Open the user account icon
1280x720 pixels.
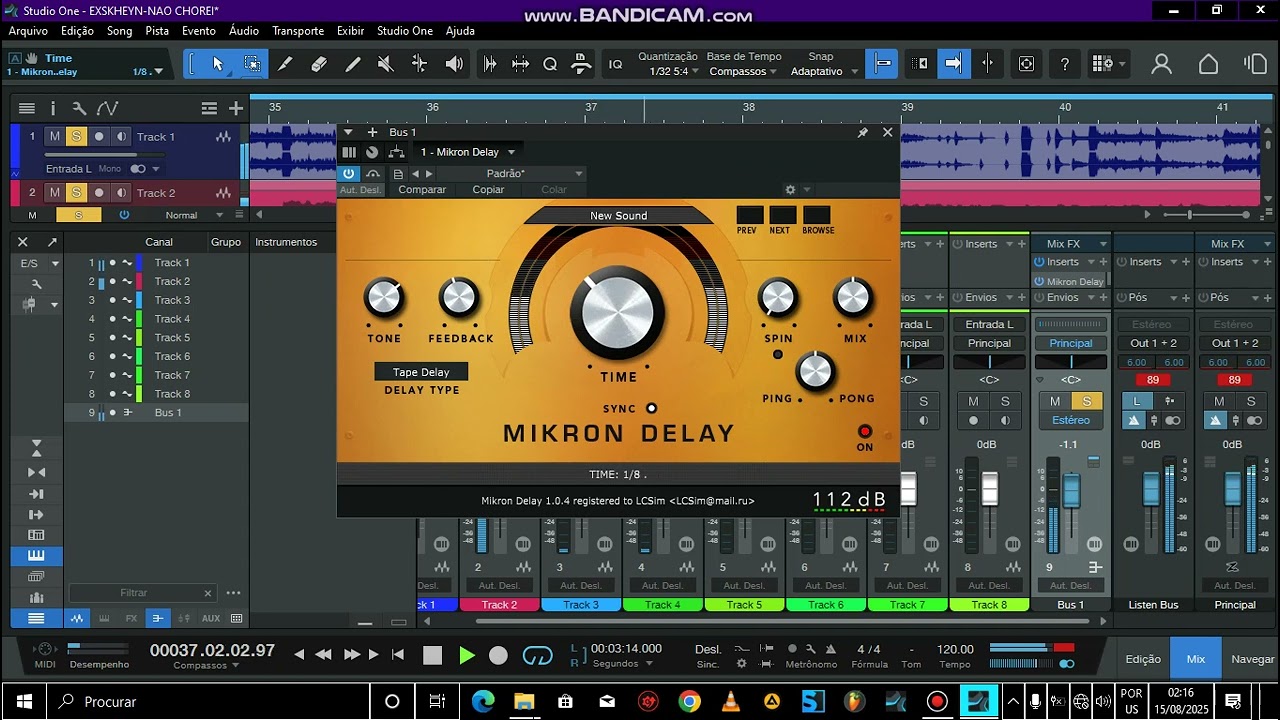coord(1161,64)
